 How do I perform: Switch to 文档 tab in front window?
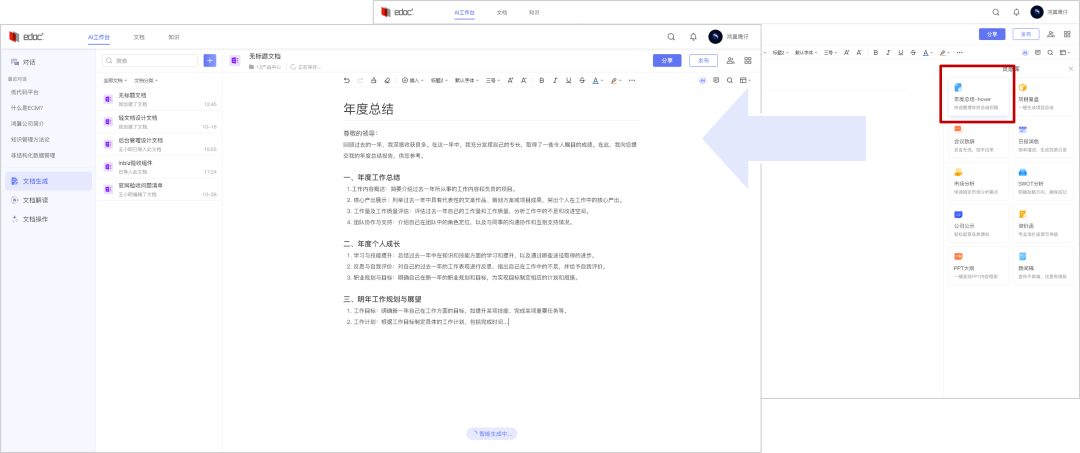click(x=139, y=37)
